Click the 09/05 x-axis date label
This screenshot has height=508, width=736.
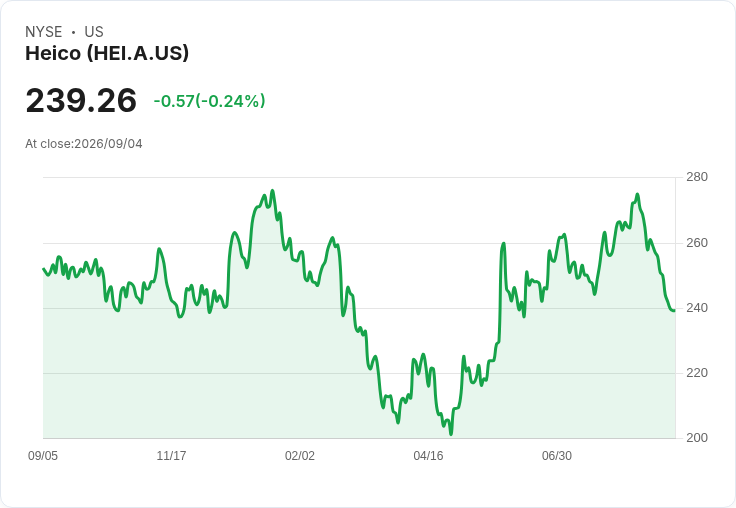[x=43, y=455]
